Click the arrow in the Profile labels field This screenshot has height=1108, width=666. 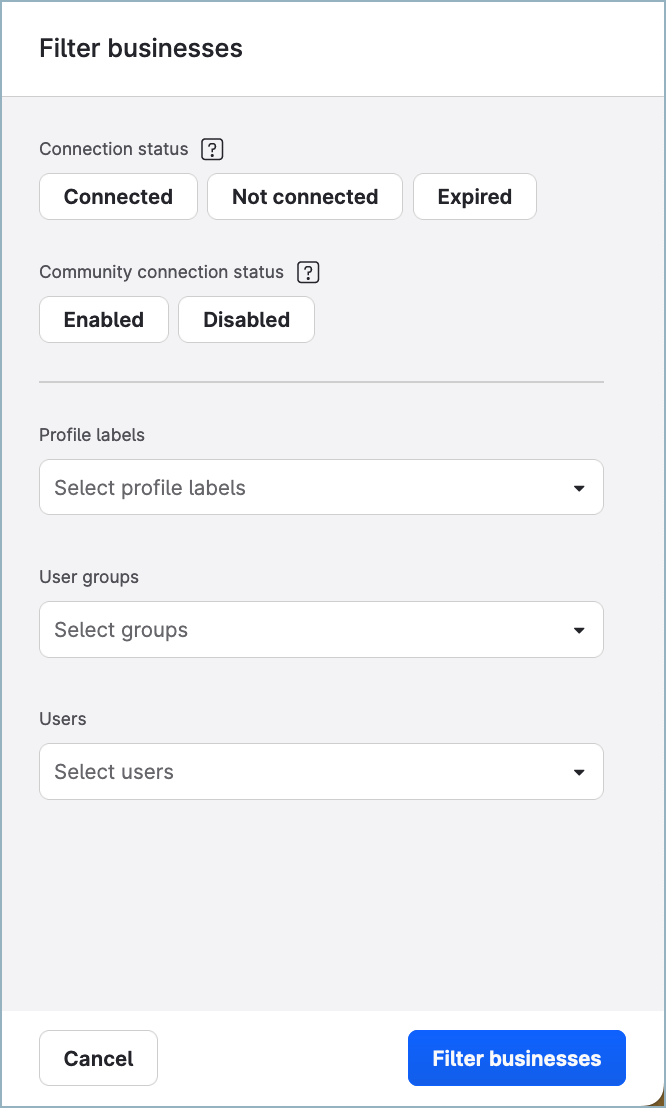[578, 489]
